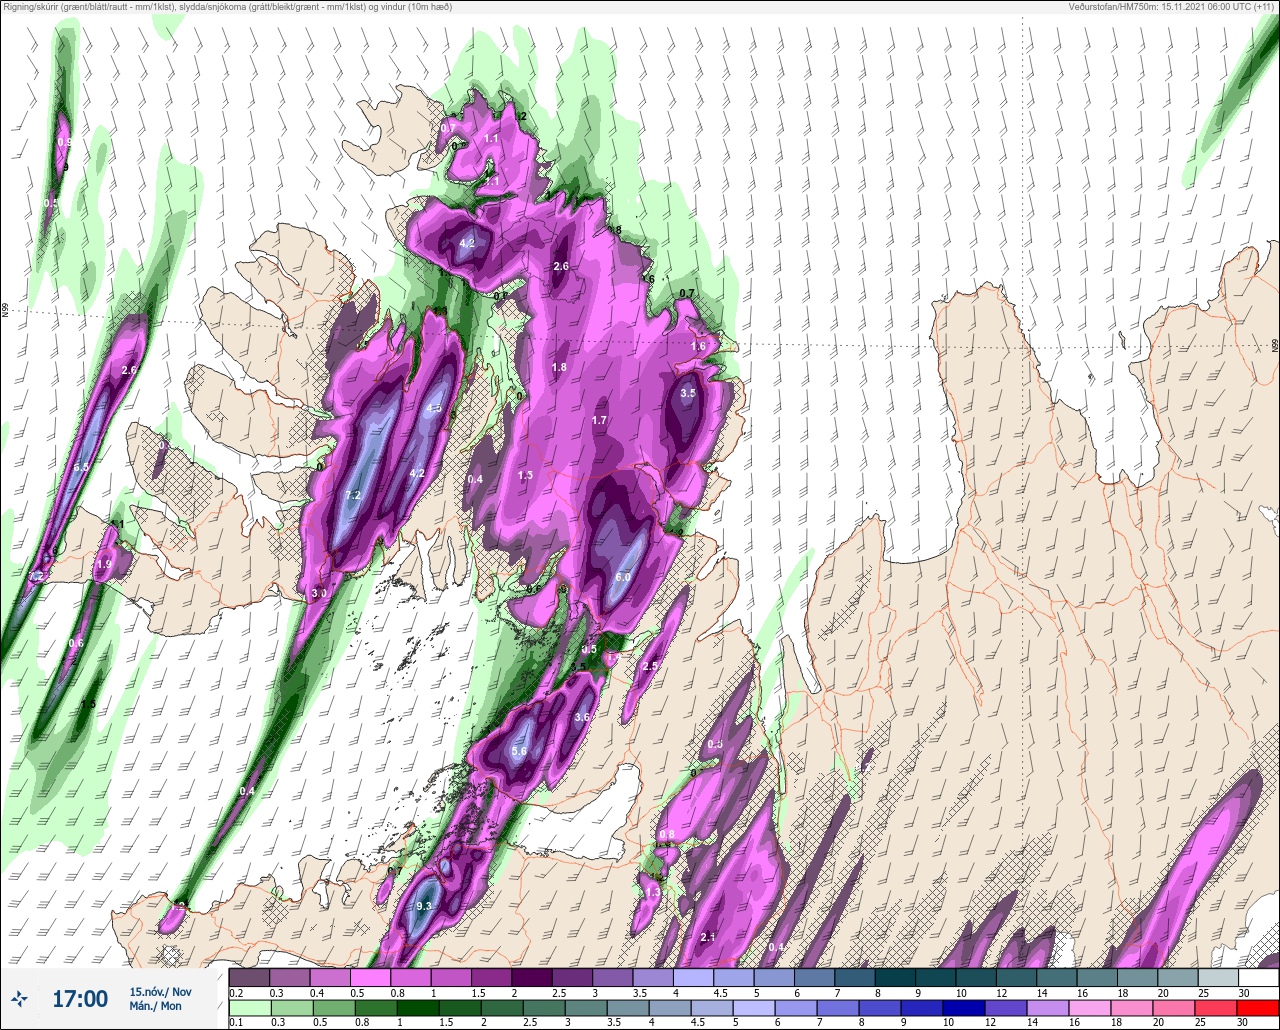Select the first mauve 0.2 swatch in upper legend

point(249,977)
